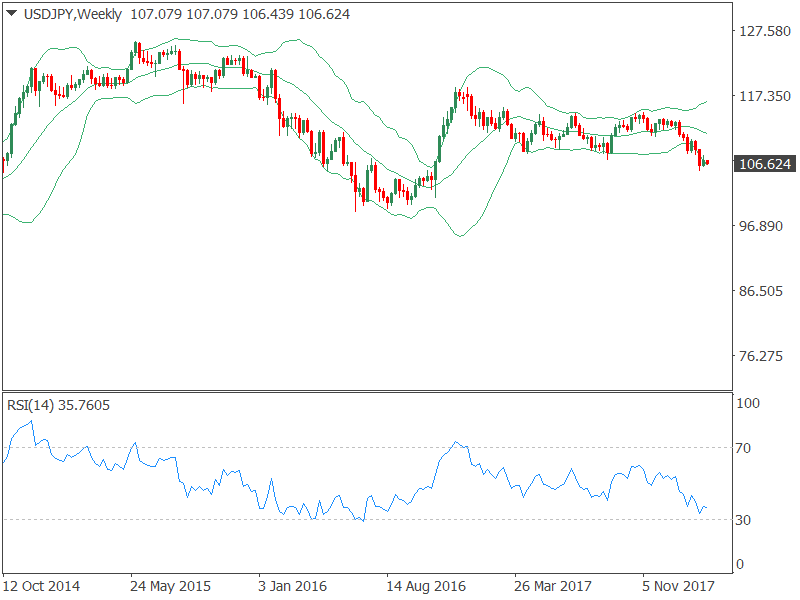Select the 24 May 2015 date label
The height and width of the screenshot is (600, 800).
pos(170,586)
